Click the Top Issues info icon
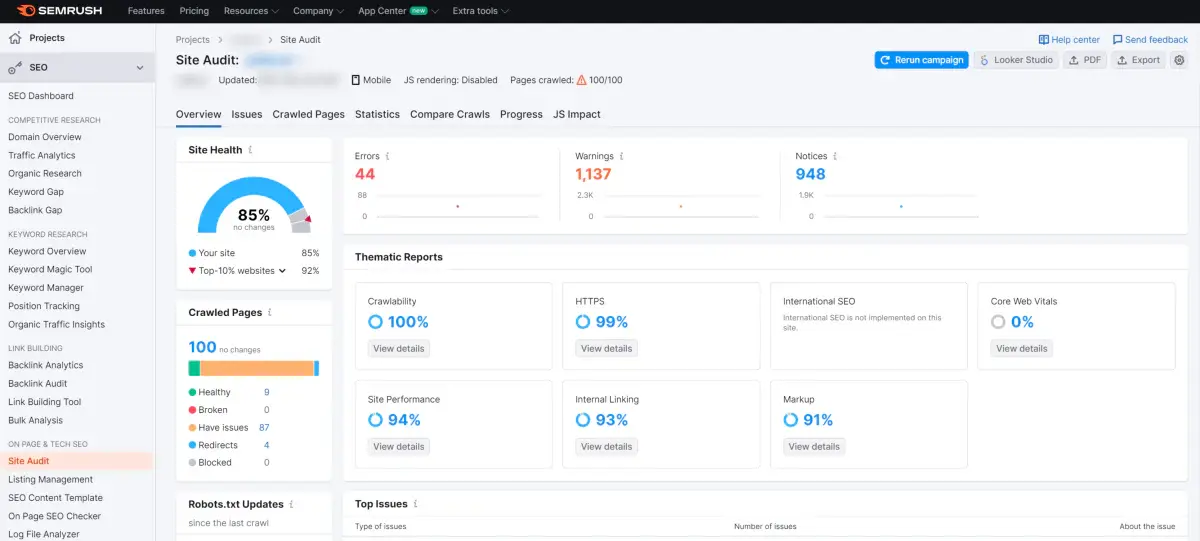Screen dimensions: 1200x541 415,505
